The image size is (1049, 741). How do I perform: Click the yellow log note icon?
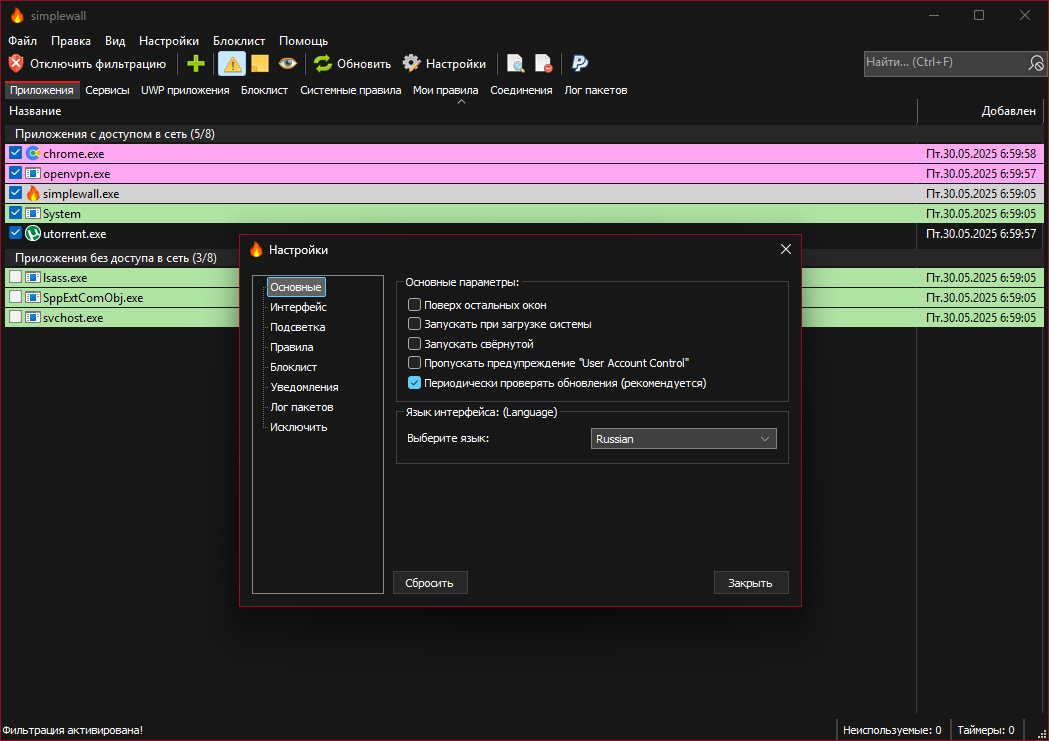click(260, 64)
